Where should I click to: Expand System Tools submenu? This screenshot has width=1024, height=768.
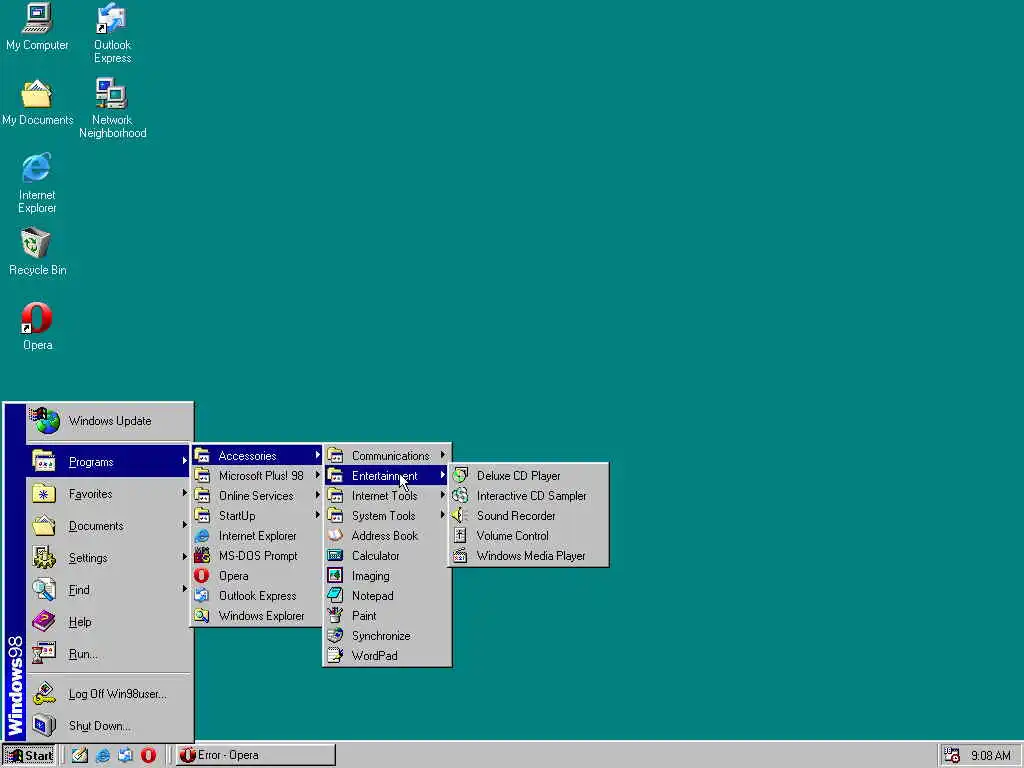tap(387, 516)
